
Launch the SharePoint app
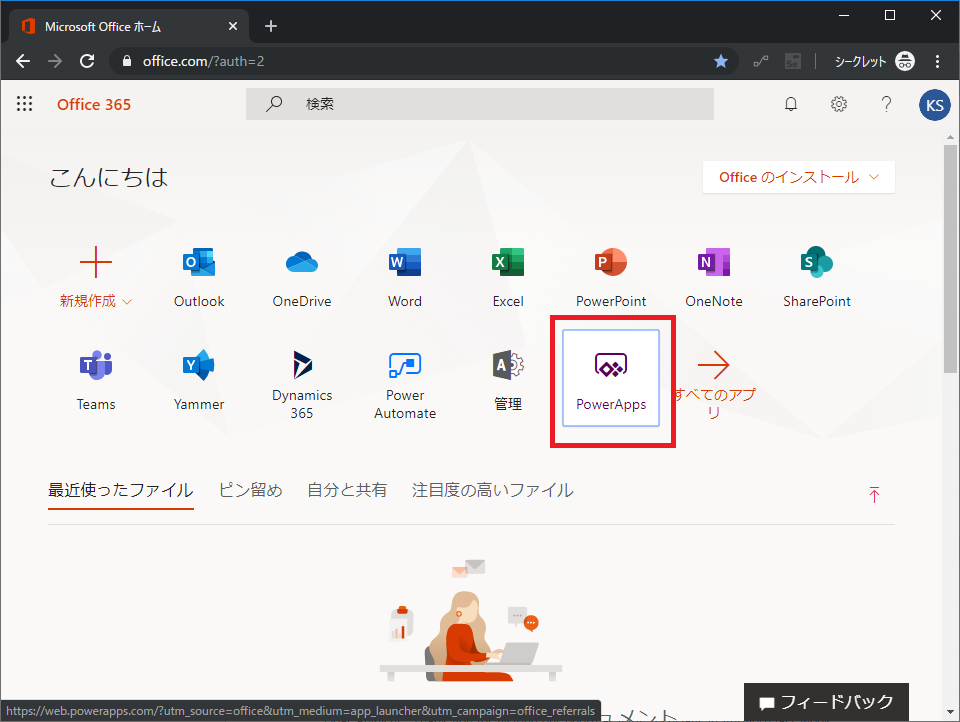point(817,277)
